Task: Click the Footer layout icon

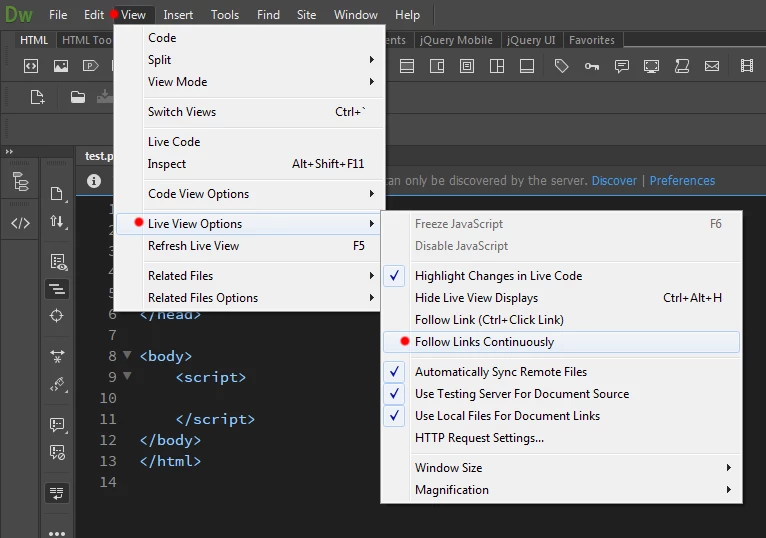Action: click(527, 66)
